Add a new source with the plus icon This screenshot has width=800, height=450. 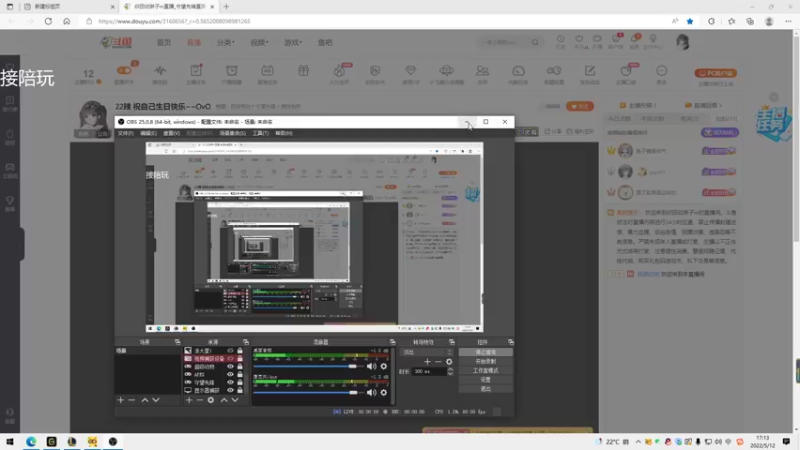[189, 400]
